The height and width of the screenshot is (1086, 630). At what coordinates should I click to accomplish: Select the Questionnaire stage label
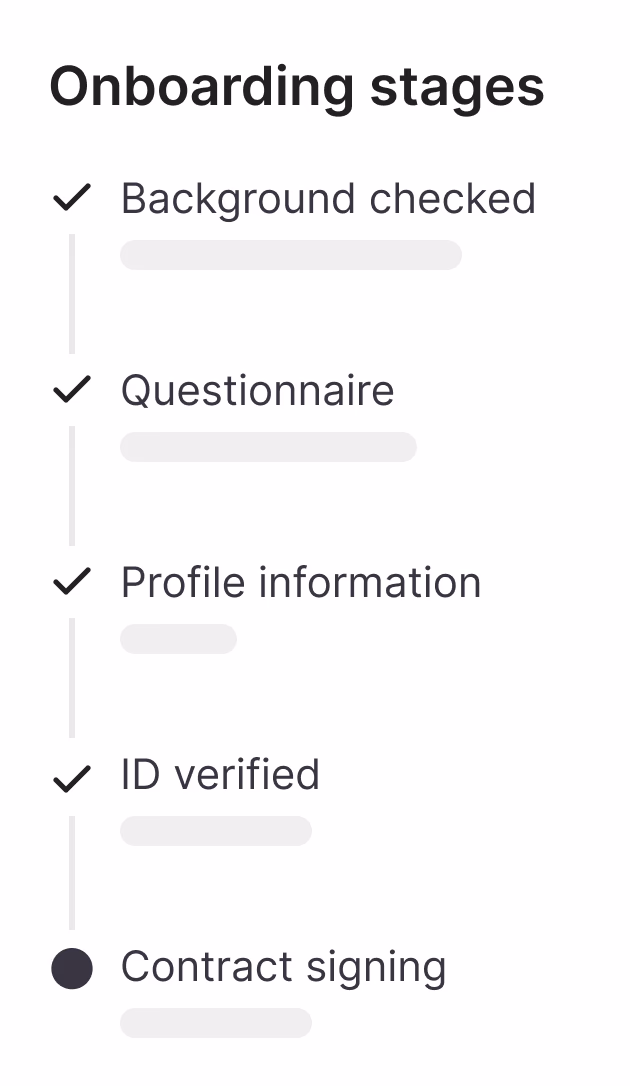click(257, 390)
